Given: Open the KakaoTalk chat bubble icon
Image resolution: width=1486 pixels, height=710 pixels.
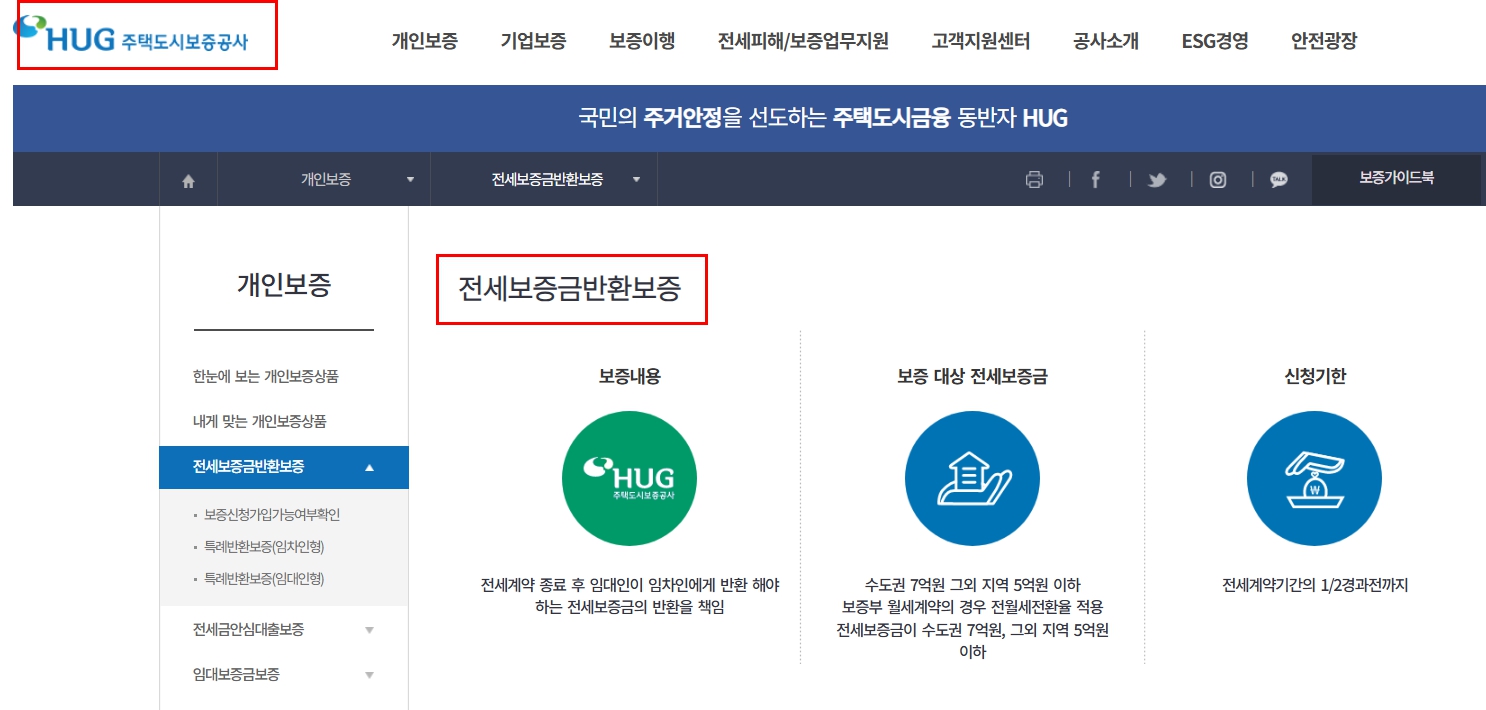Looking at the screenshot, I should tap(1278, 180).
